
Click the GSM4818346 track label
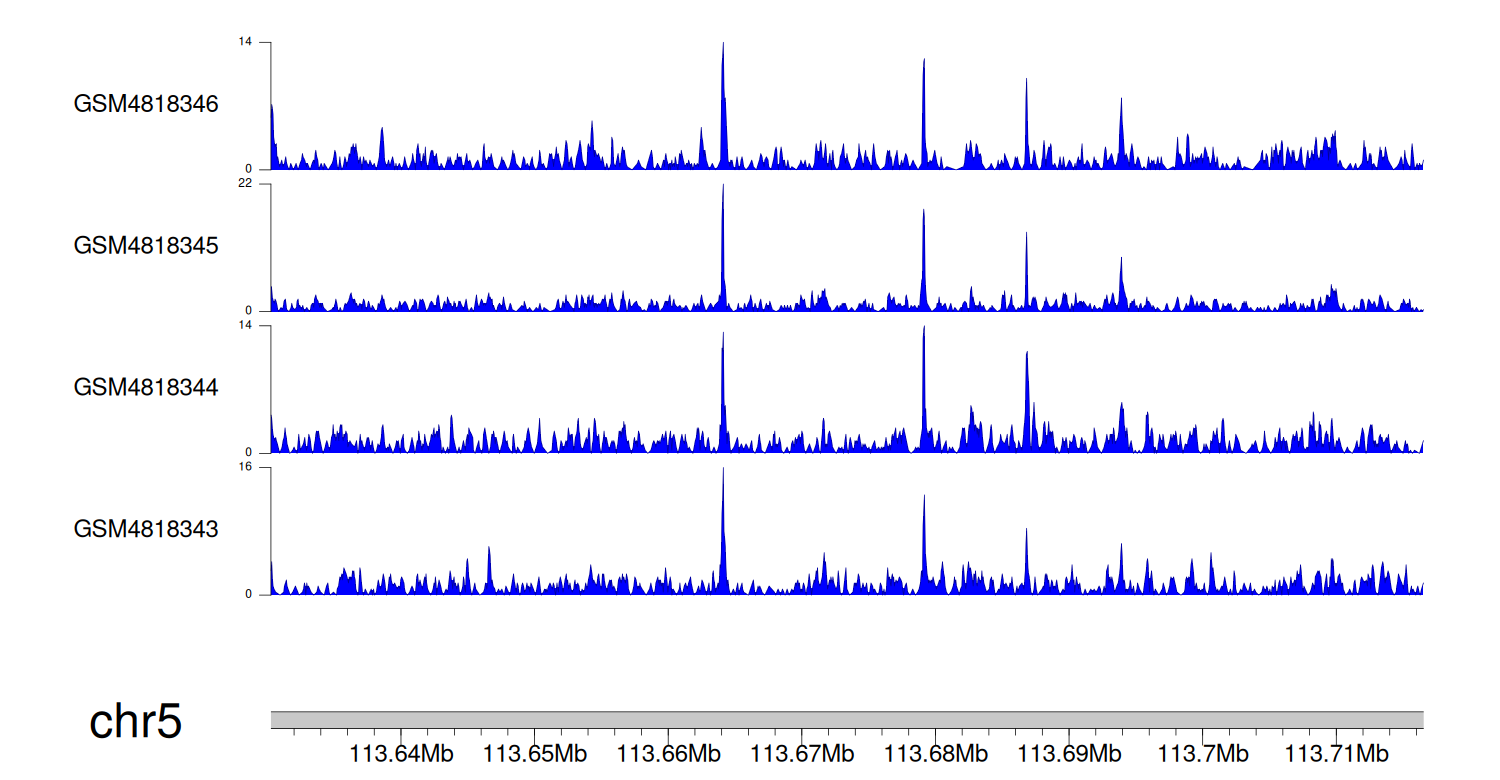coord(146,104)
